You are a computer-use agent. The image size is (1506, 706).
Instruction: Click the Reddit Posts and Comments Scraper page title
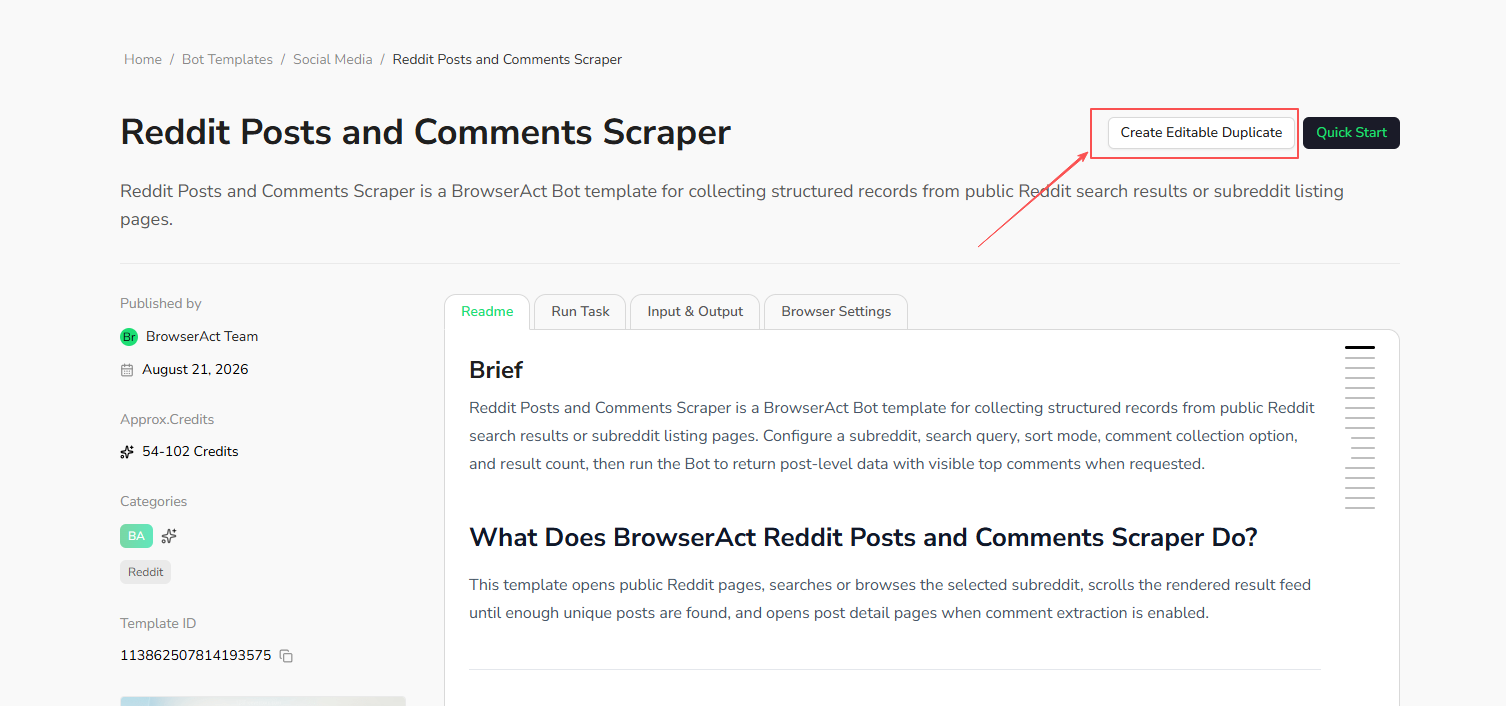[x=426, y=132]
